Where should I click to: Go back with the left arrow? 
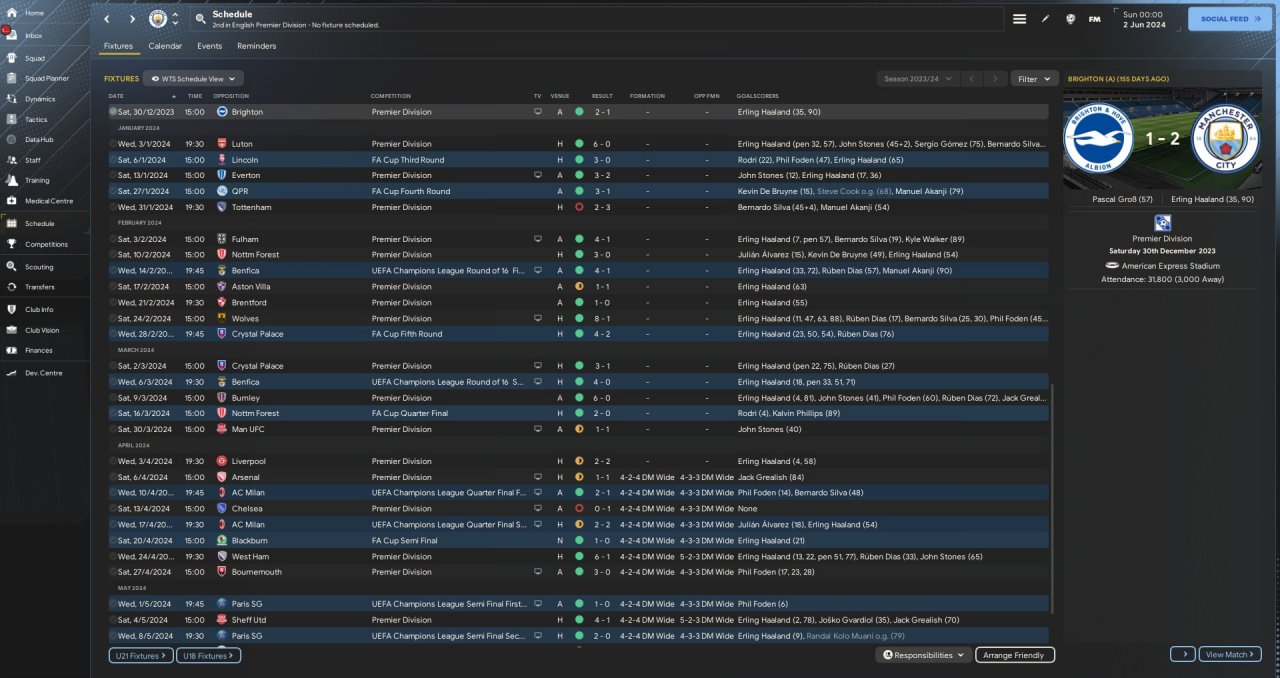click(x=107, y=19)
